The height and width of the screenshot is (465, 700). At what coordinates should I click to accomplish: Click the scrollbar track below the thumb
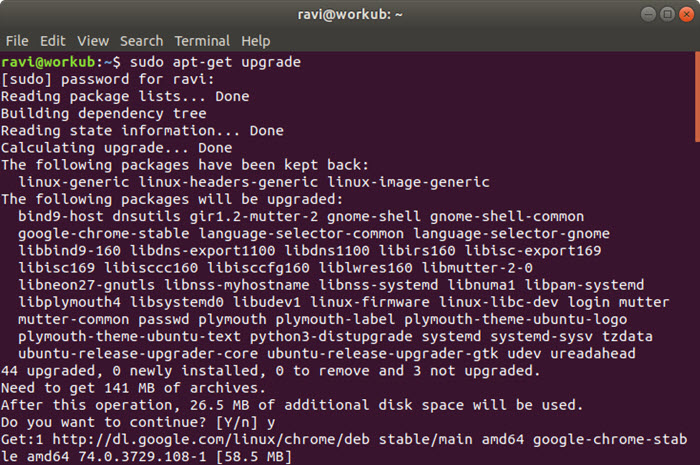tap(697, 303)
